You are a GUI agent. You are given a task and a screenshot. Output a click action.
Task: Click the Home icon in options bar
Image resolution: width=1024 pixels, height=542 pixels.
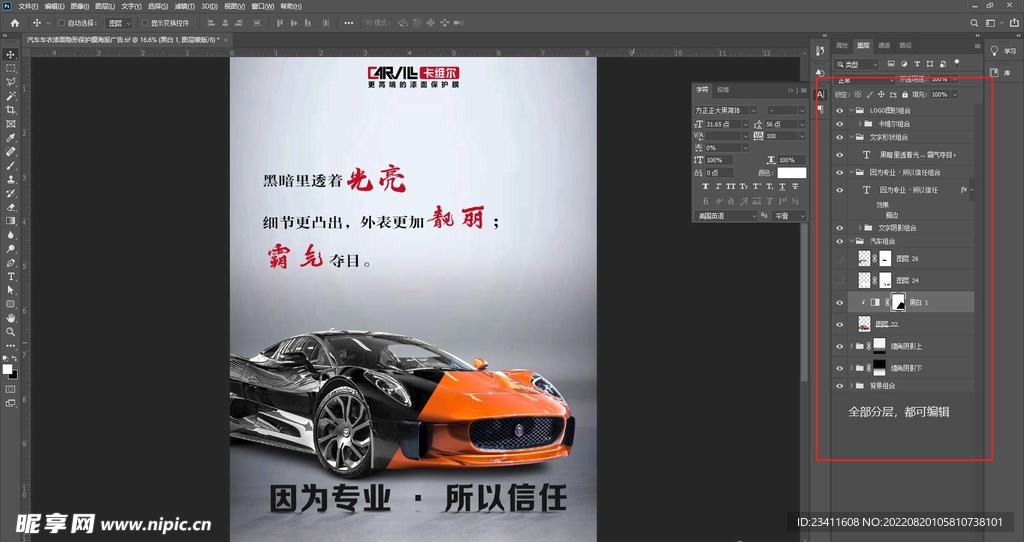pyautogui.click(x=14, y=23)
